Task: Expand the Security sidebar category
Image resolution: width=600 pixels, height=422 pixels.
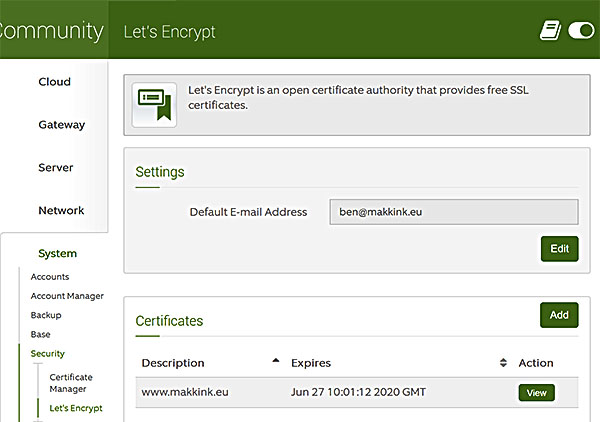Action: 47,354
